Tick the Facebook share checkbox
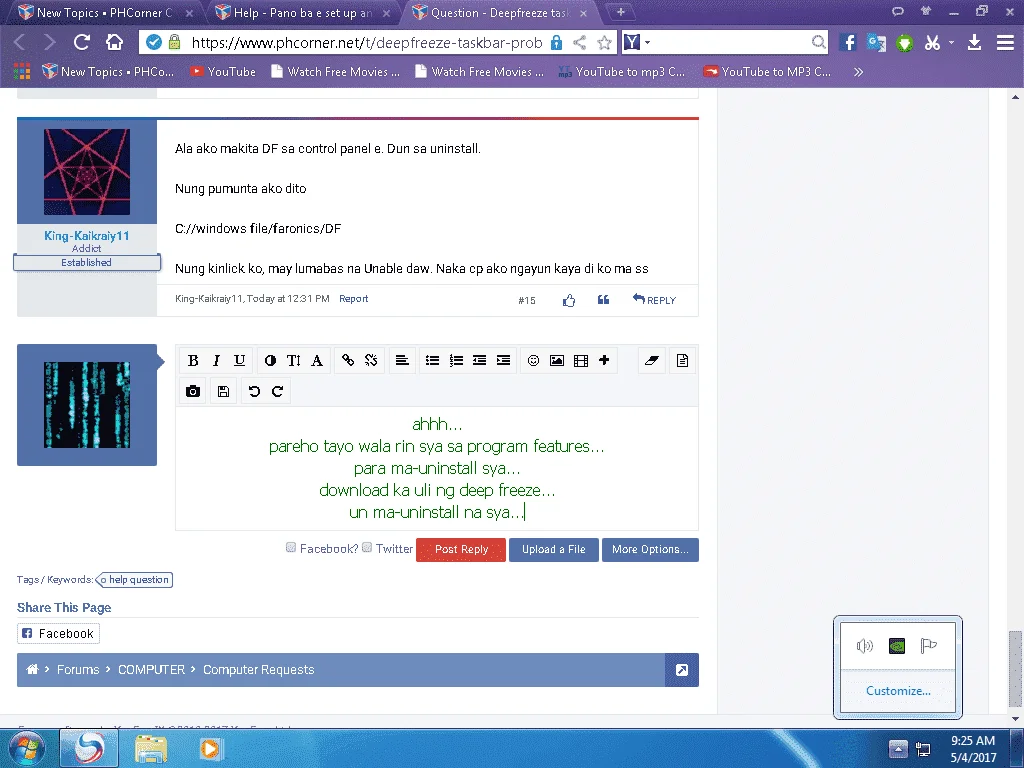 (x=291, y=547)
